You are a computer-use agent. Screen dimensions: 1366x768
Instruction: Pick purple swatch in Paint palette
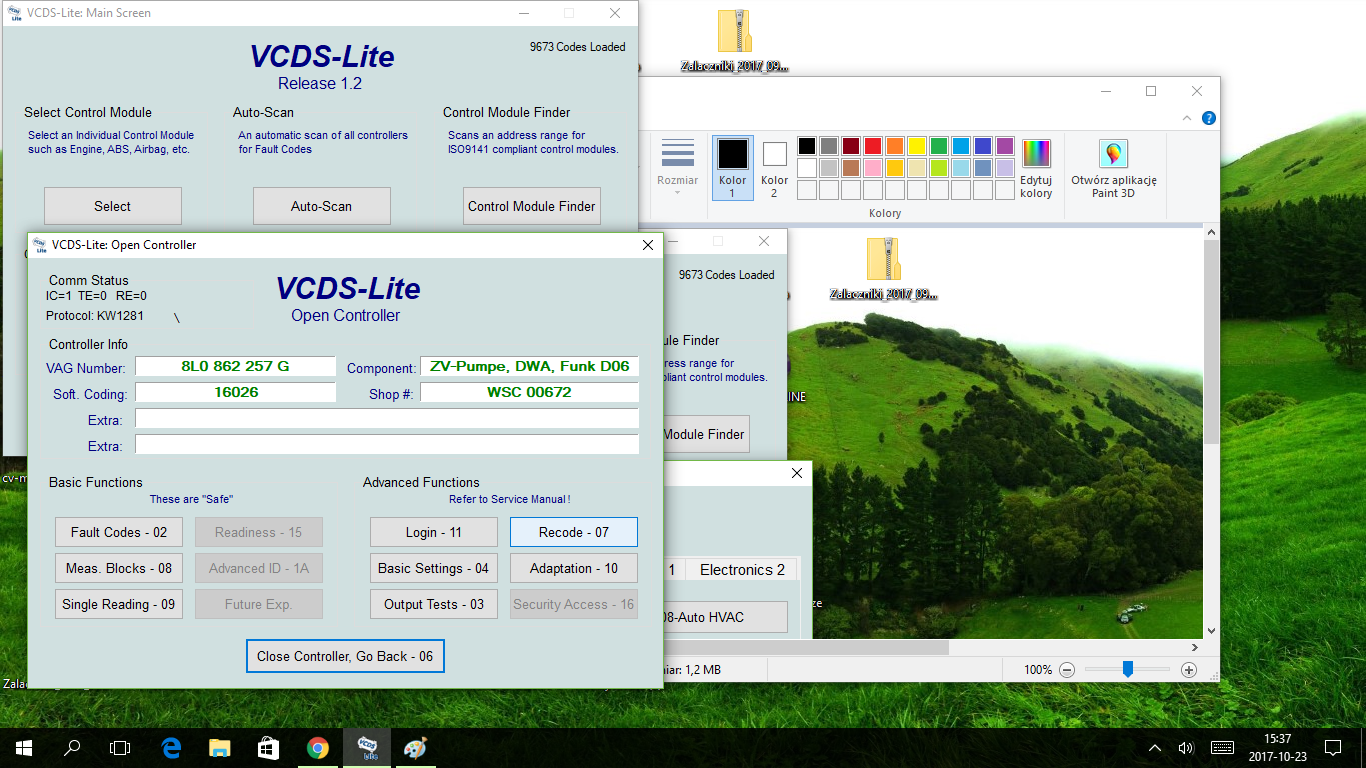[1004, 146]
